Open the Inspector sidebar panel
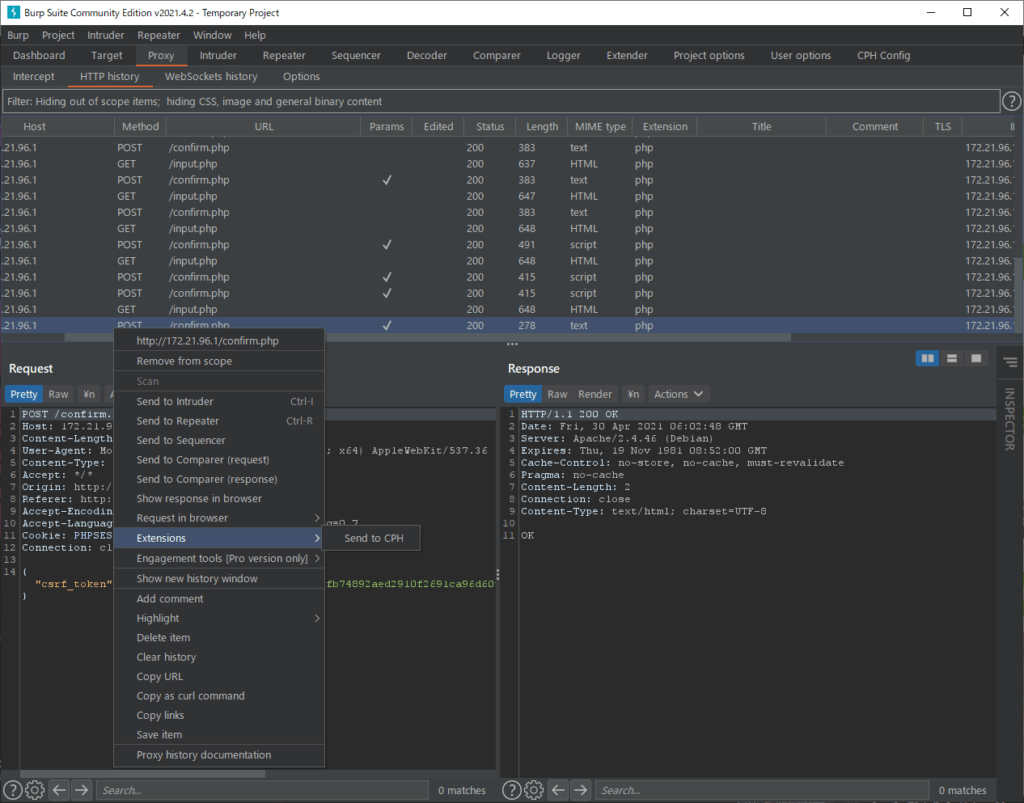Screen dimensions: 1024x803 (x=1010, y=422)
